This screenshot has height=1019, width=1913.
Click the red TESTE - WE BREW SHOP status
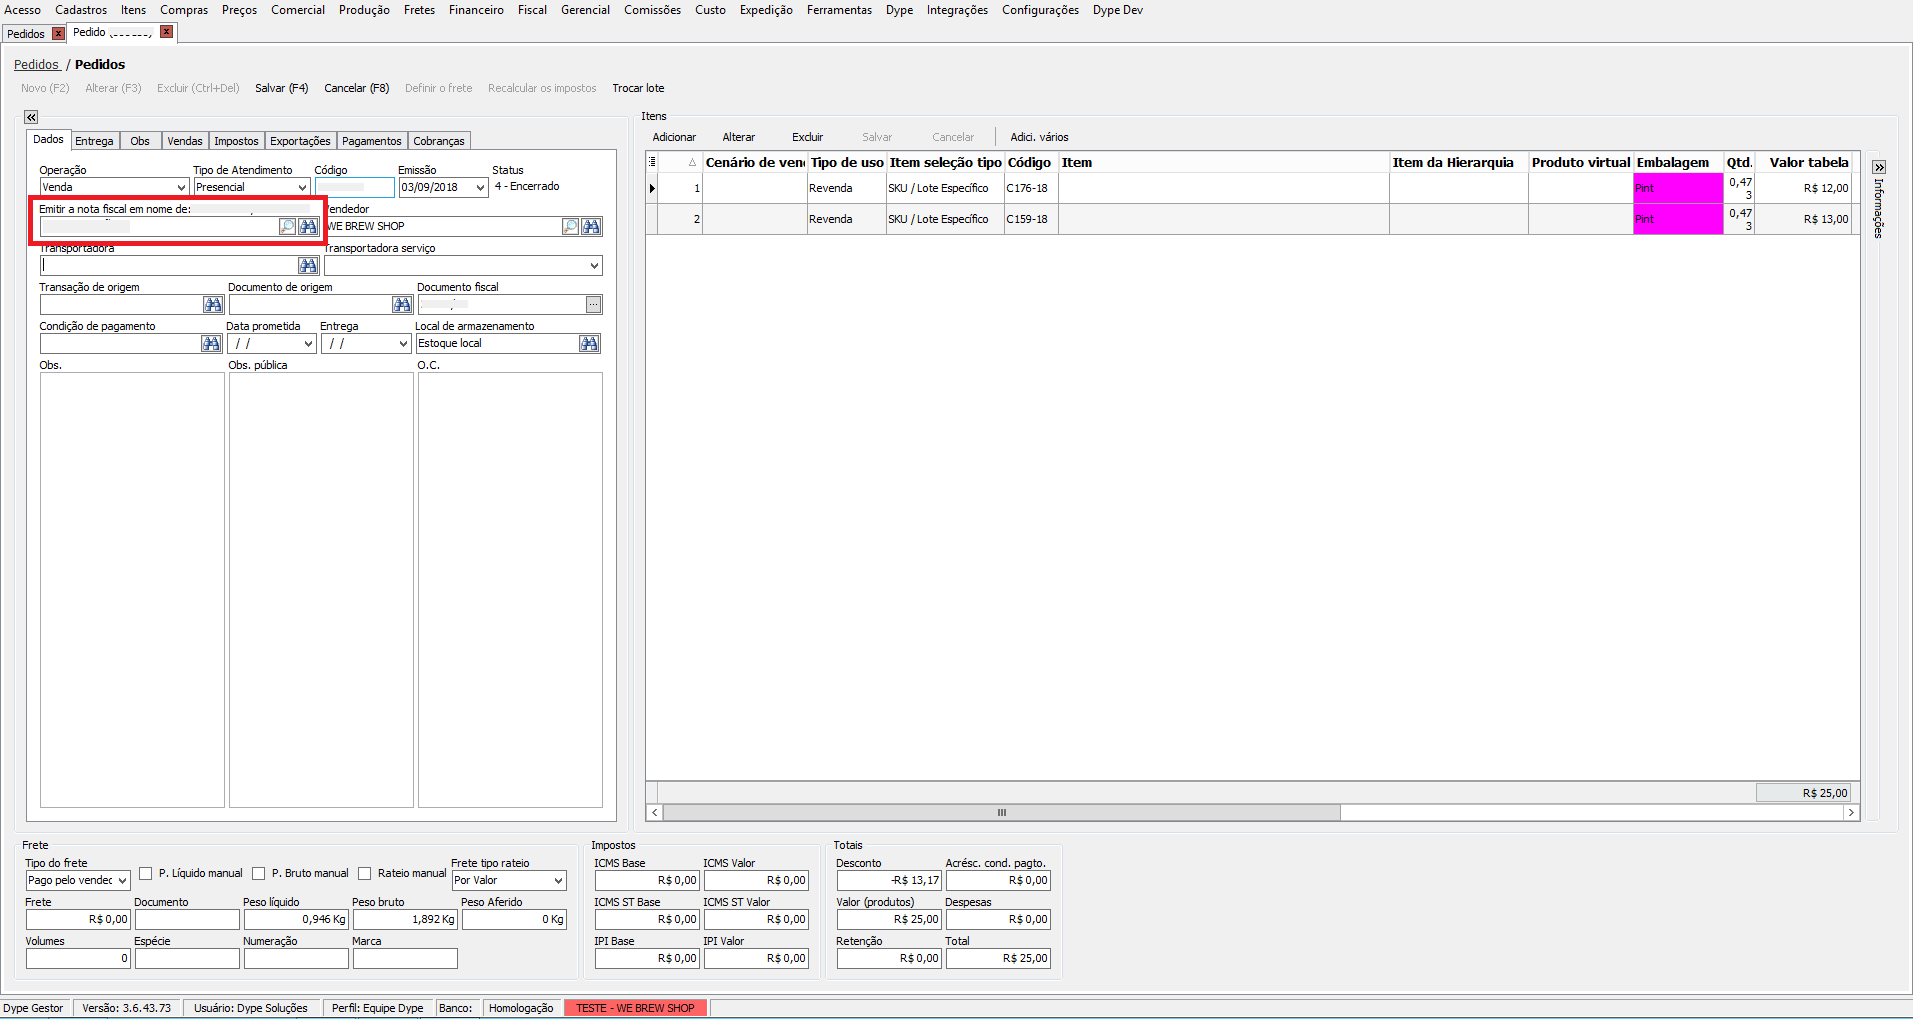635,1008
